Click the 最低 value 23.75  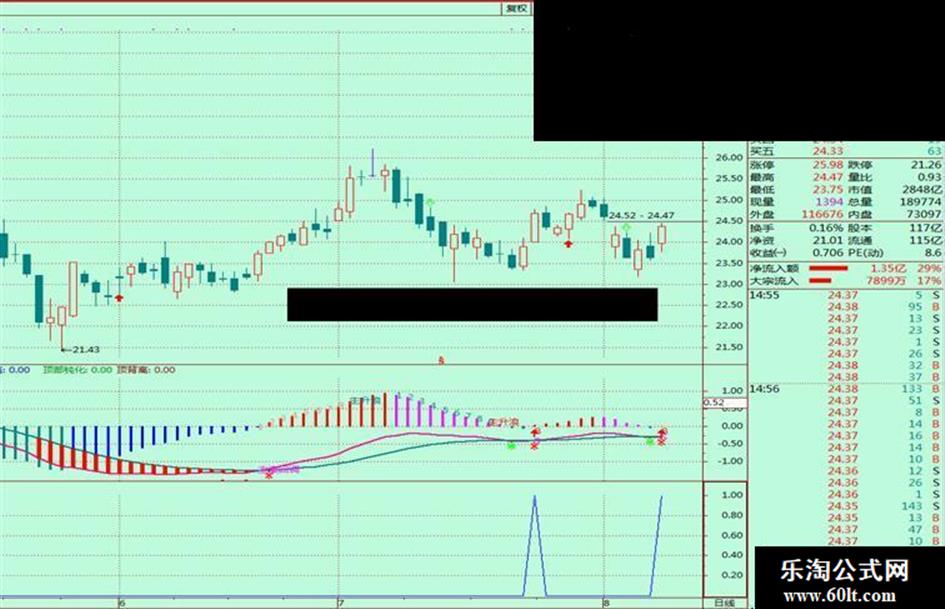point(828,189)
